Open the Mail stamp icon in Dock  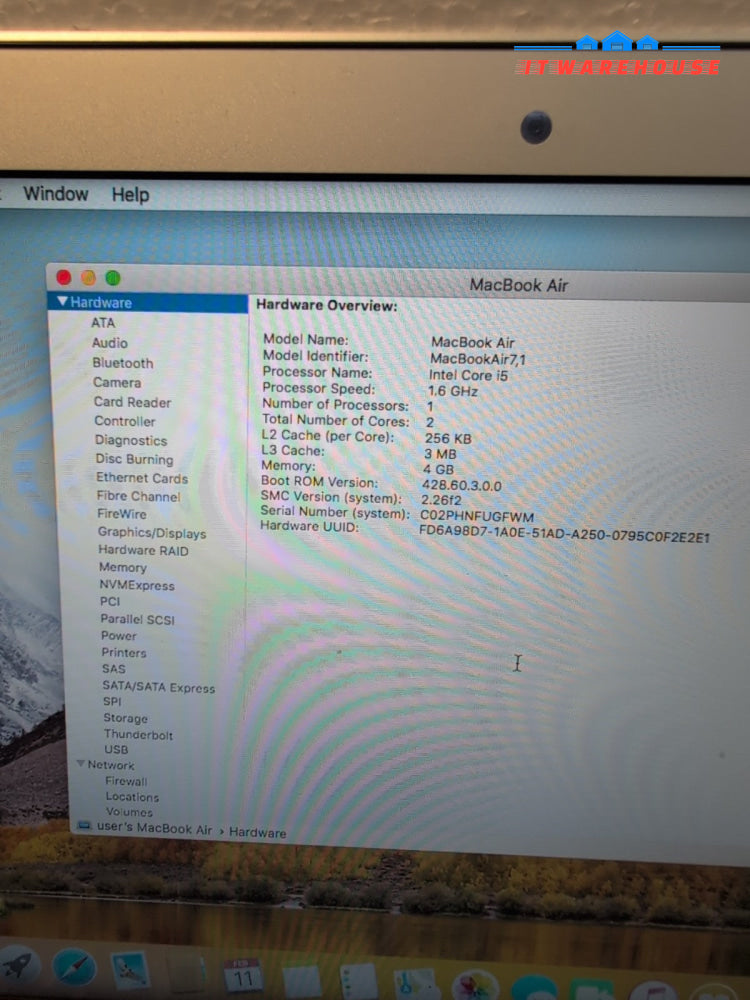(130, 970)
